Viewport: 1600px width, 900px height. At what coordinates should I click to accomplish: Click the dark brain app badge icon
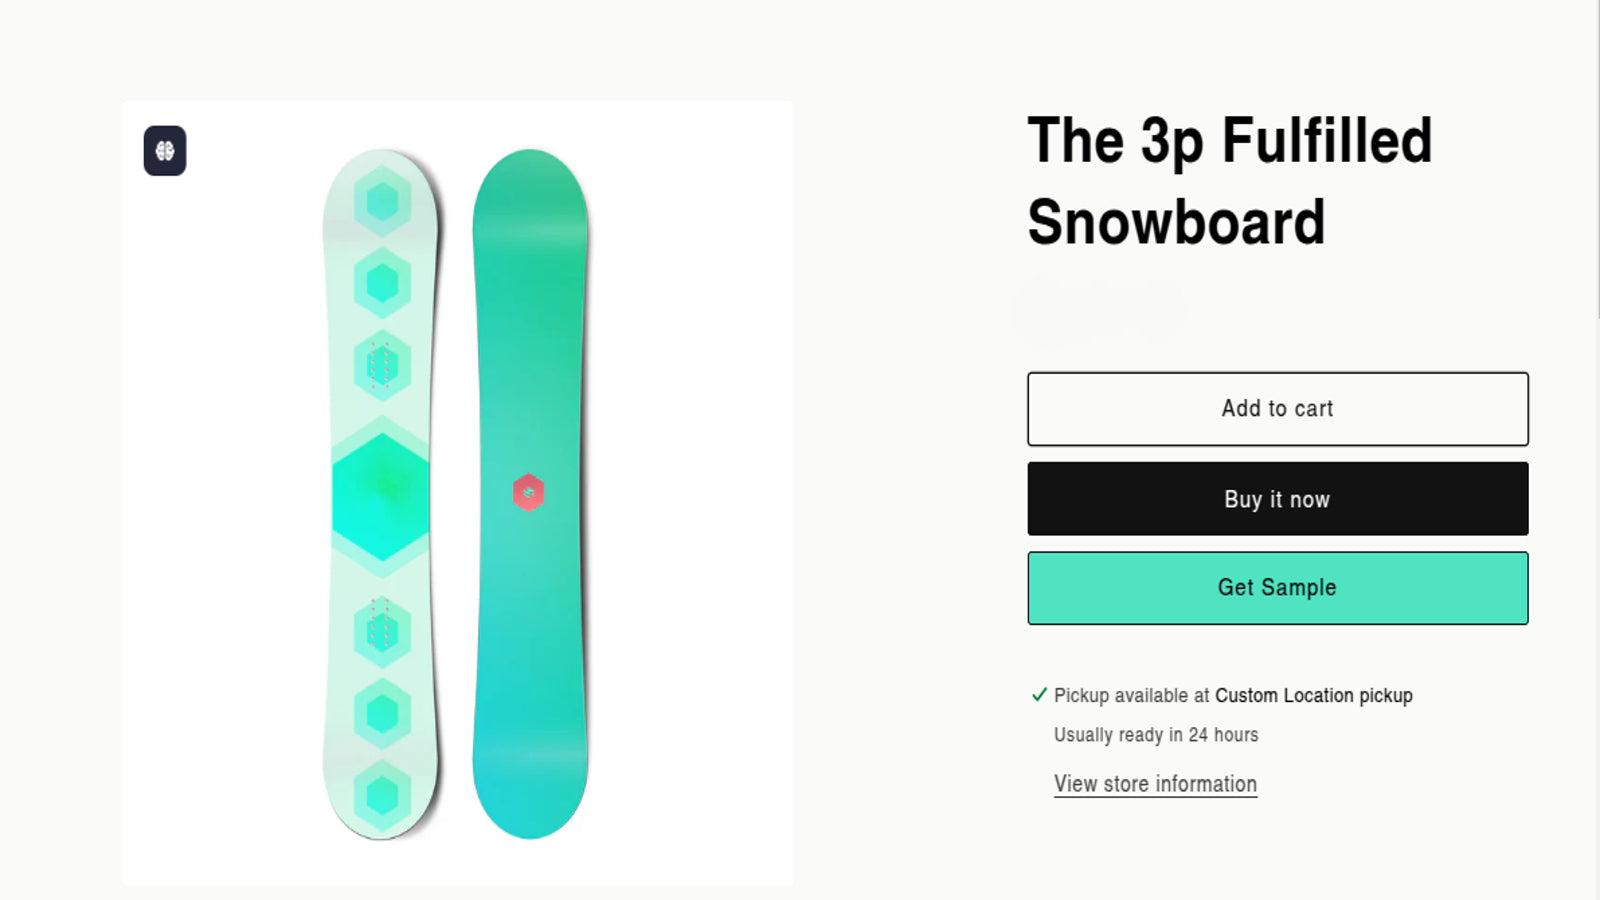click(x=164, y=152)
